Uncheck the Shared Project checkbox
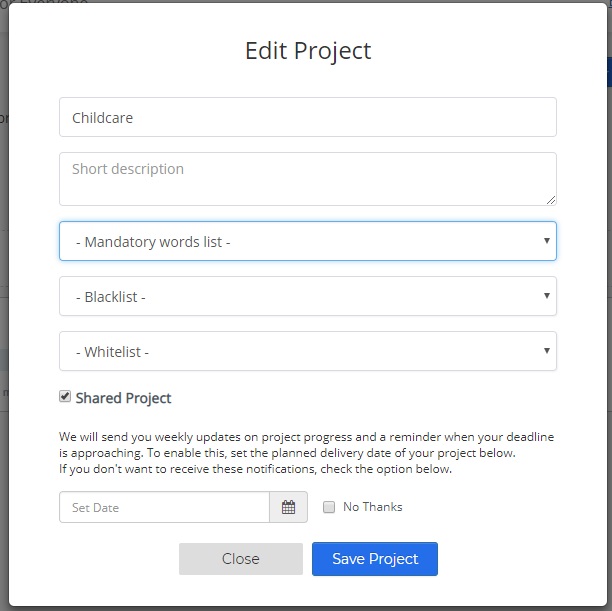 pos(65,397)
